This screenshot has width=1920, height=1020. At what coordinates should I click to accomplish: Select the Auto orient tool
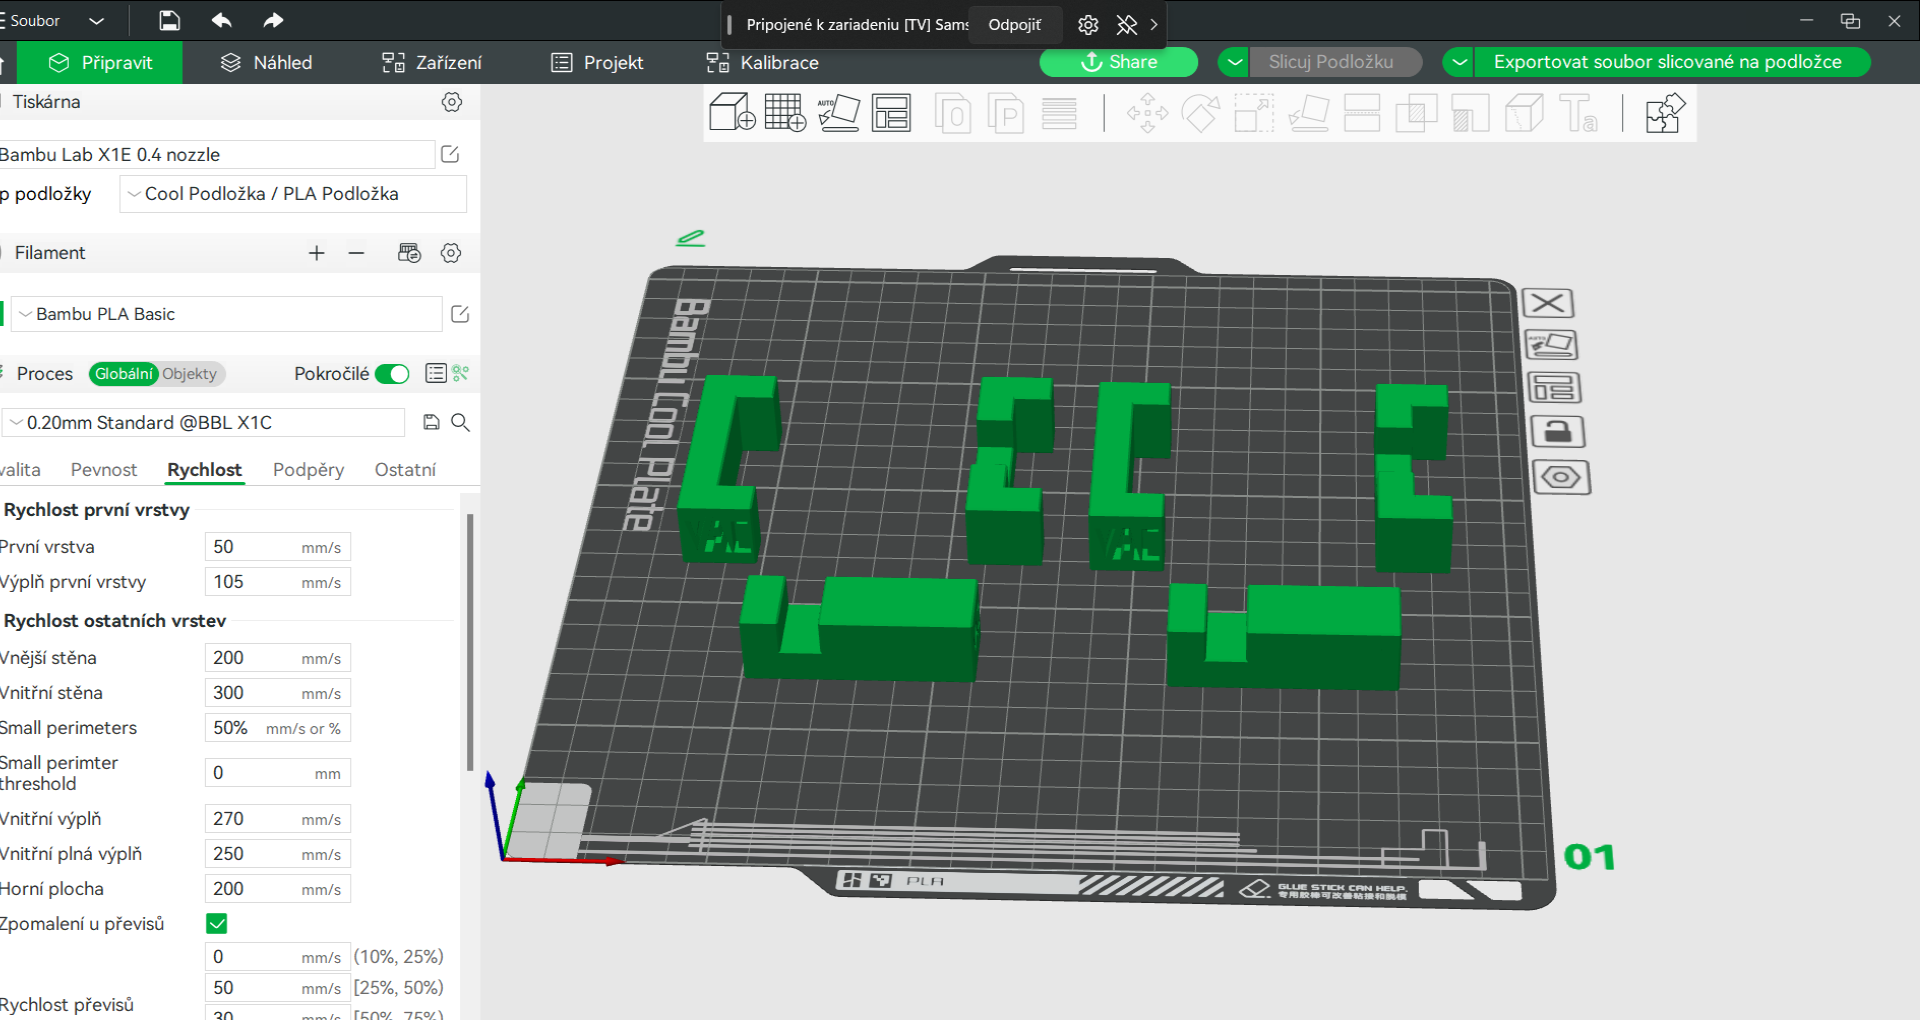(838, 112)
